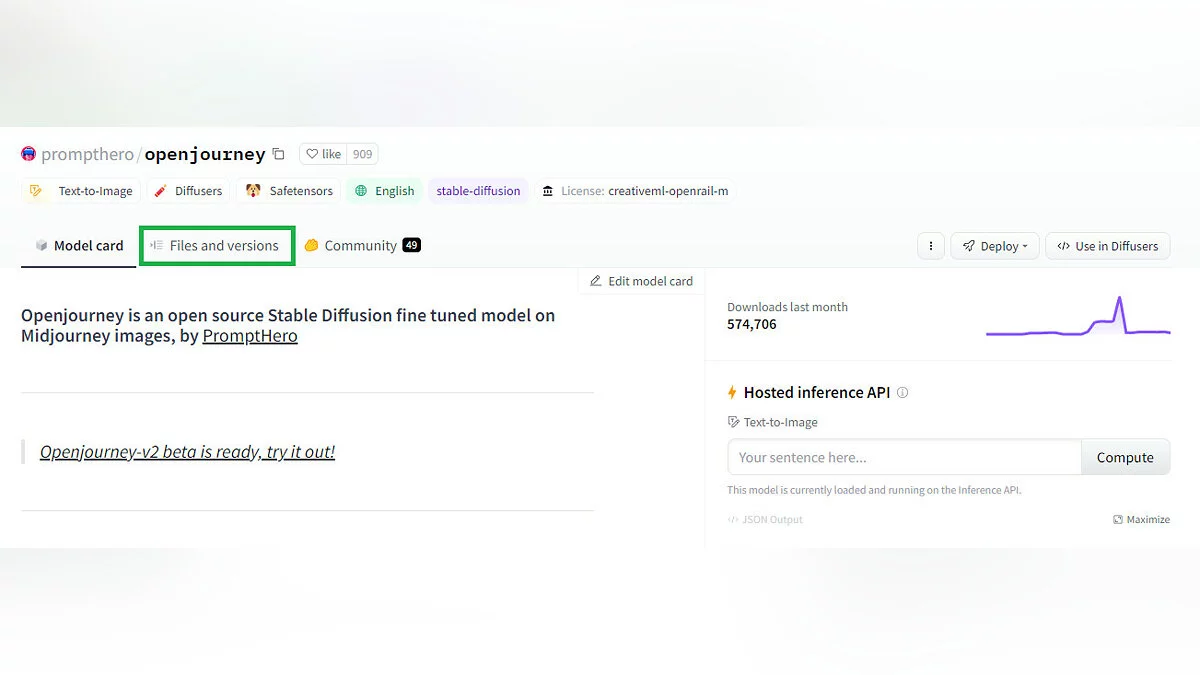Click the Edit model card pencil icon
Screen dimensions: 1200x675
[596, 281]
